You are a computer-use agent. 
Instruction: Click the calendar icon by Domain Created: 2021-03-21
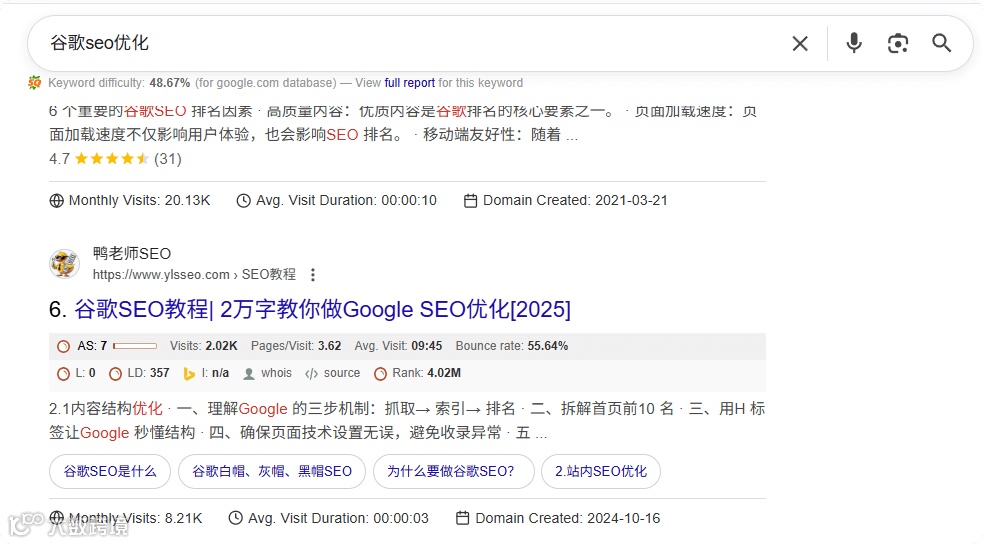[470, 201]
